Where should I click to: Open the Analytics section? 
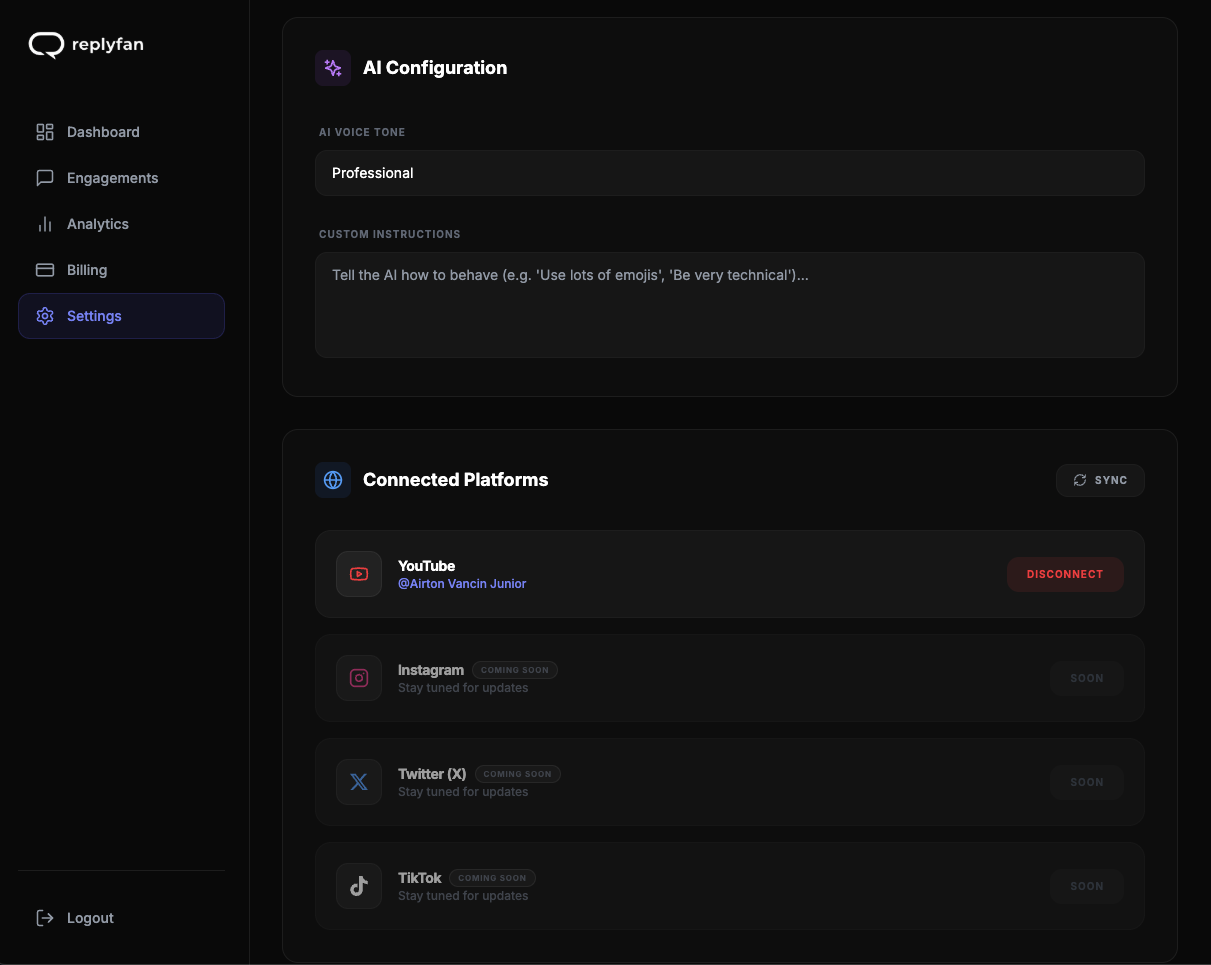(97, 224)
